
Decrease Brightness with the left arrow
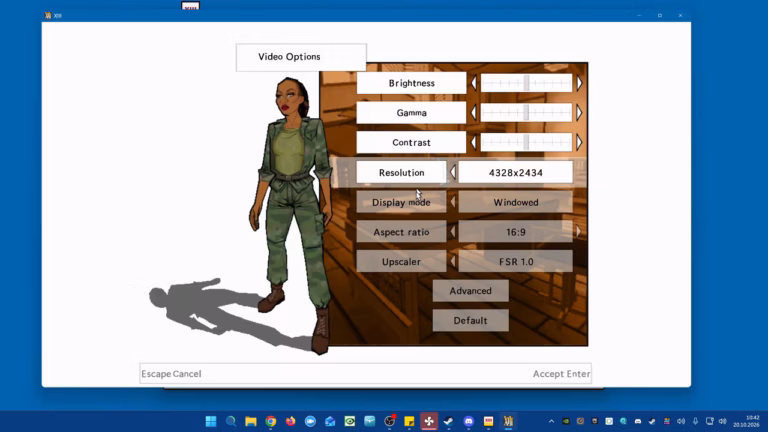474,83
